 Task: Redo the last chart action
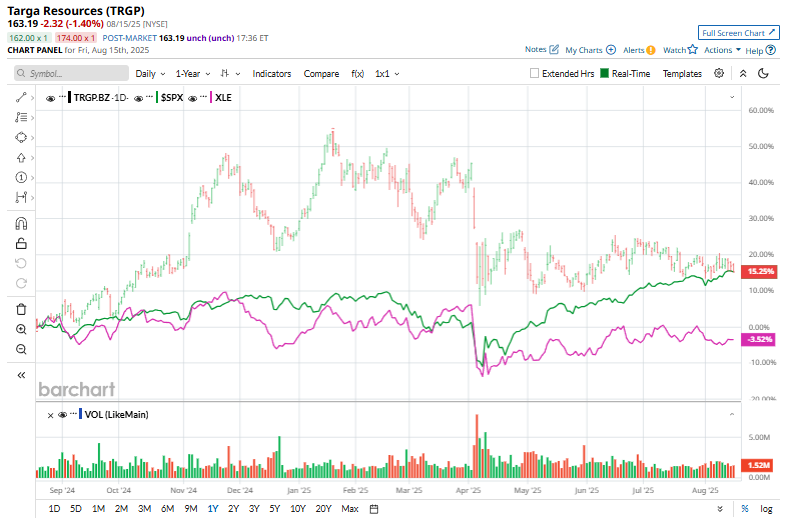click(21, 283)
